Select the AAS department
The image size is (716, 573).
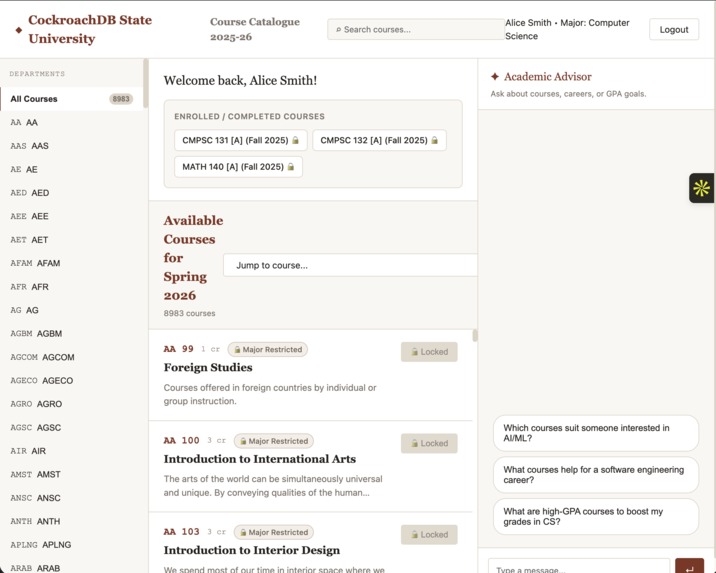[72, 146]
